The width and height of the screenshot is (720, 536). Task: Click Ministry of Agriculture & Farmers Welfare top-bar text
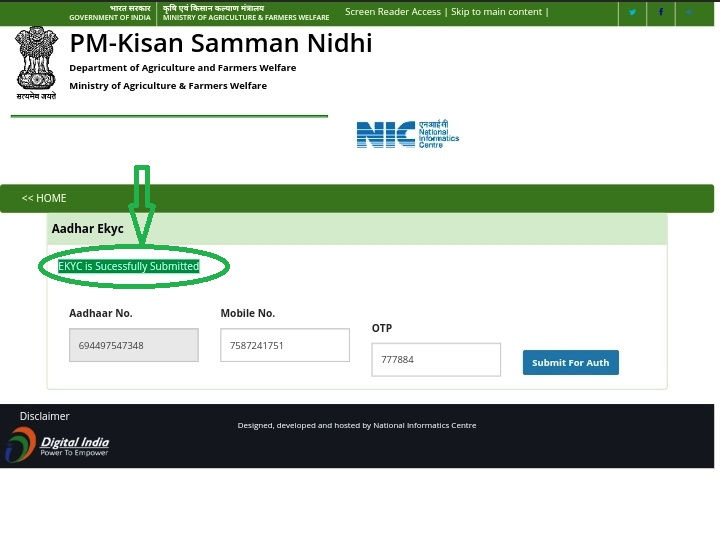coord(246,17)
